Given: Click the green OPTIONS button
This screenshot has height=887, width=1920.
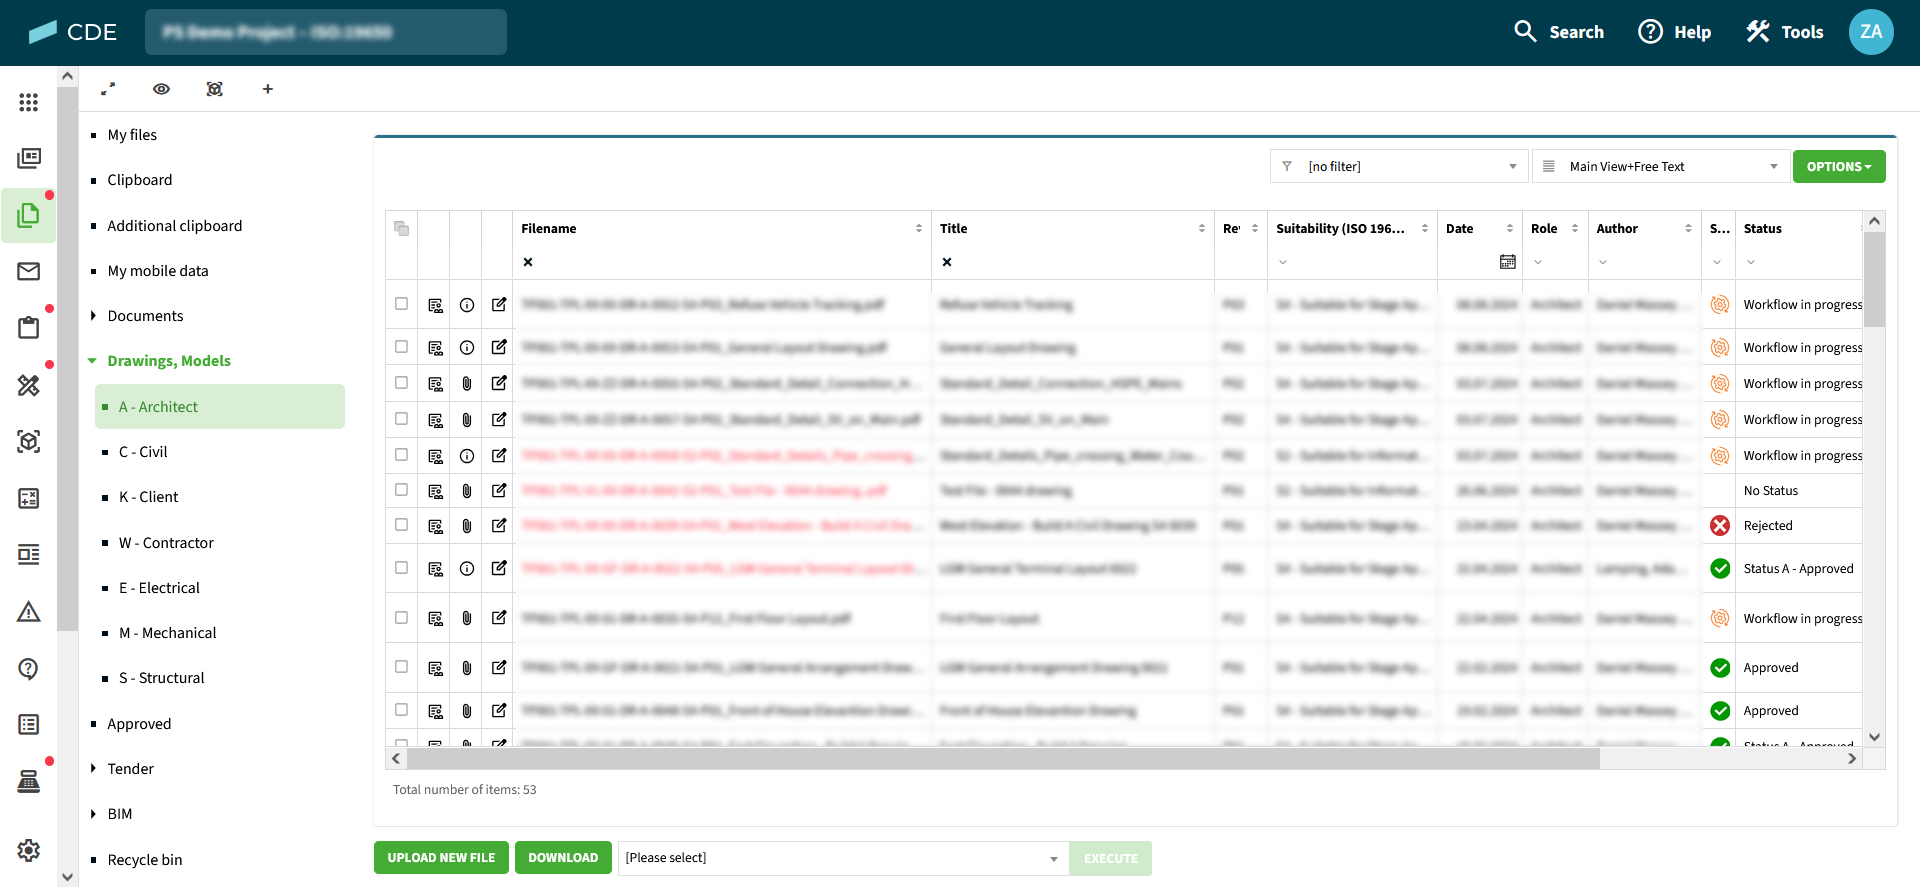Looking at the screenshot, I should [x=1838, y=167].
